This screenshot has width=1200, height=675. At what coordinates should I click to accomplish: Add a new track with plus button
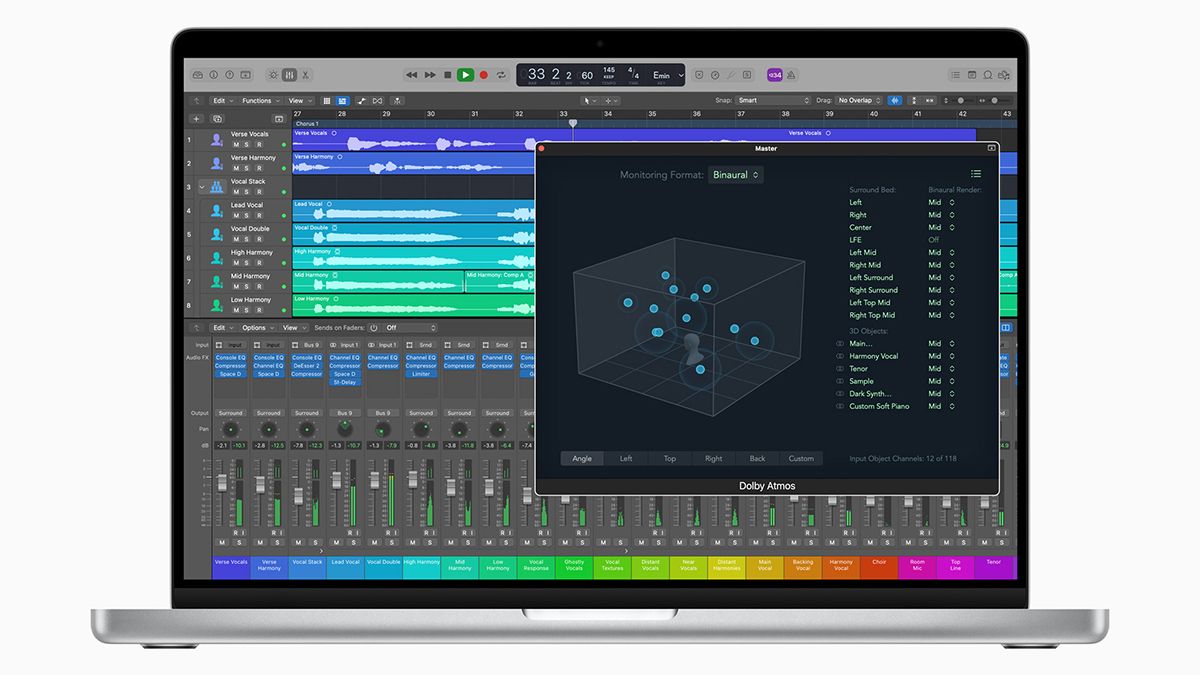tap(197, 118)
